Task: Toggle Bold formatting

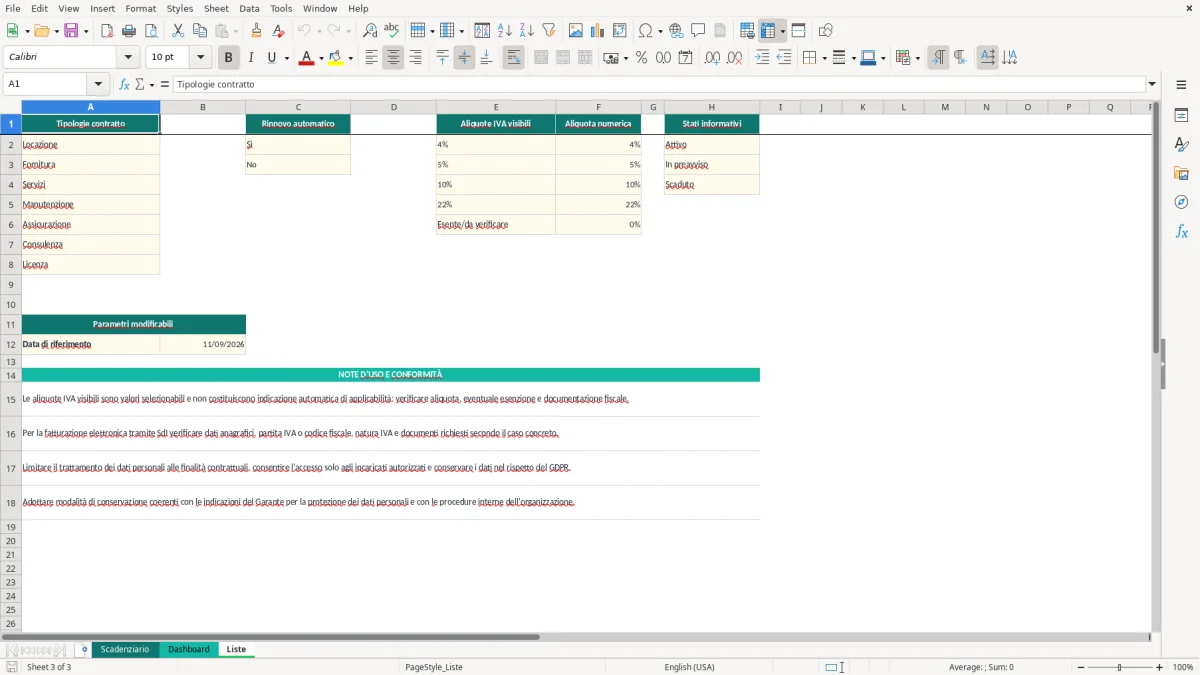Action: tap(229, 58)
